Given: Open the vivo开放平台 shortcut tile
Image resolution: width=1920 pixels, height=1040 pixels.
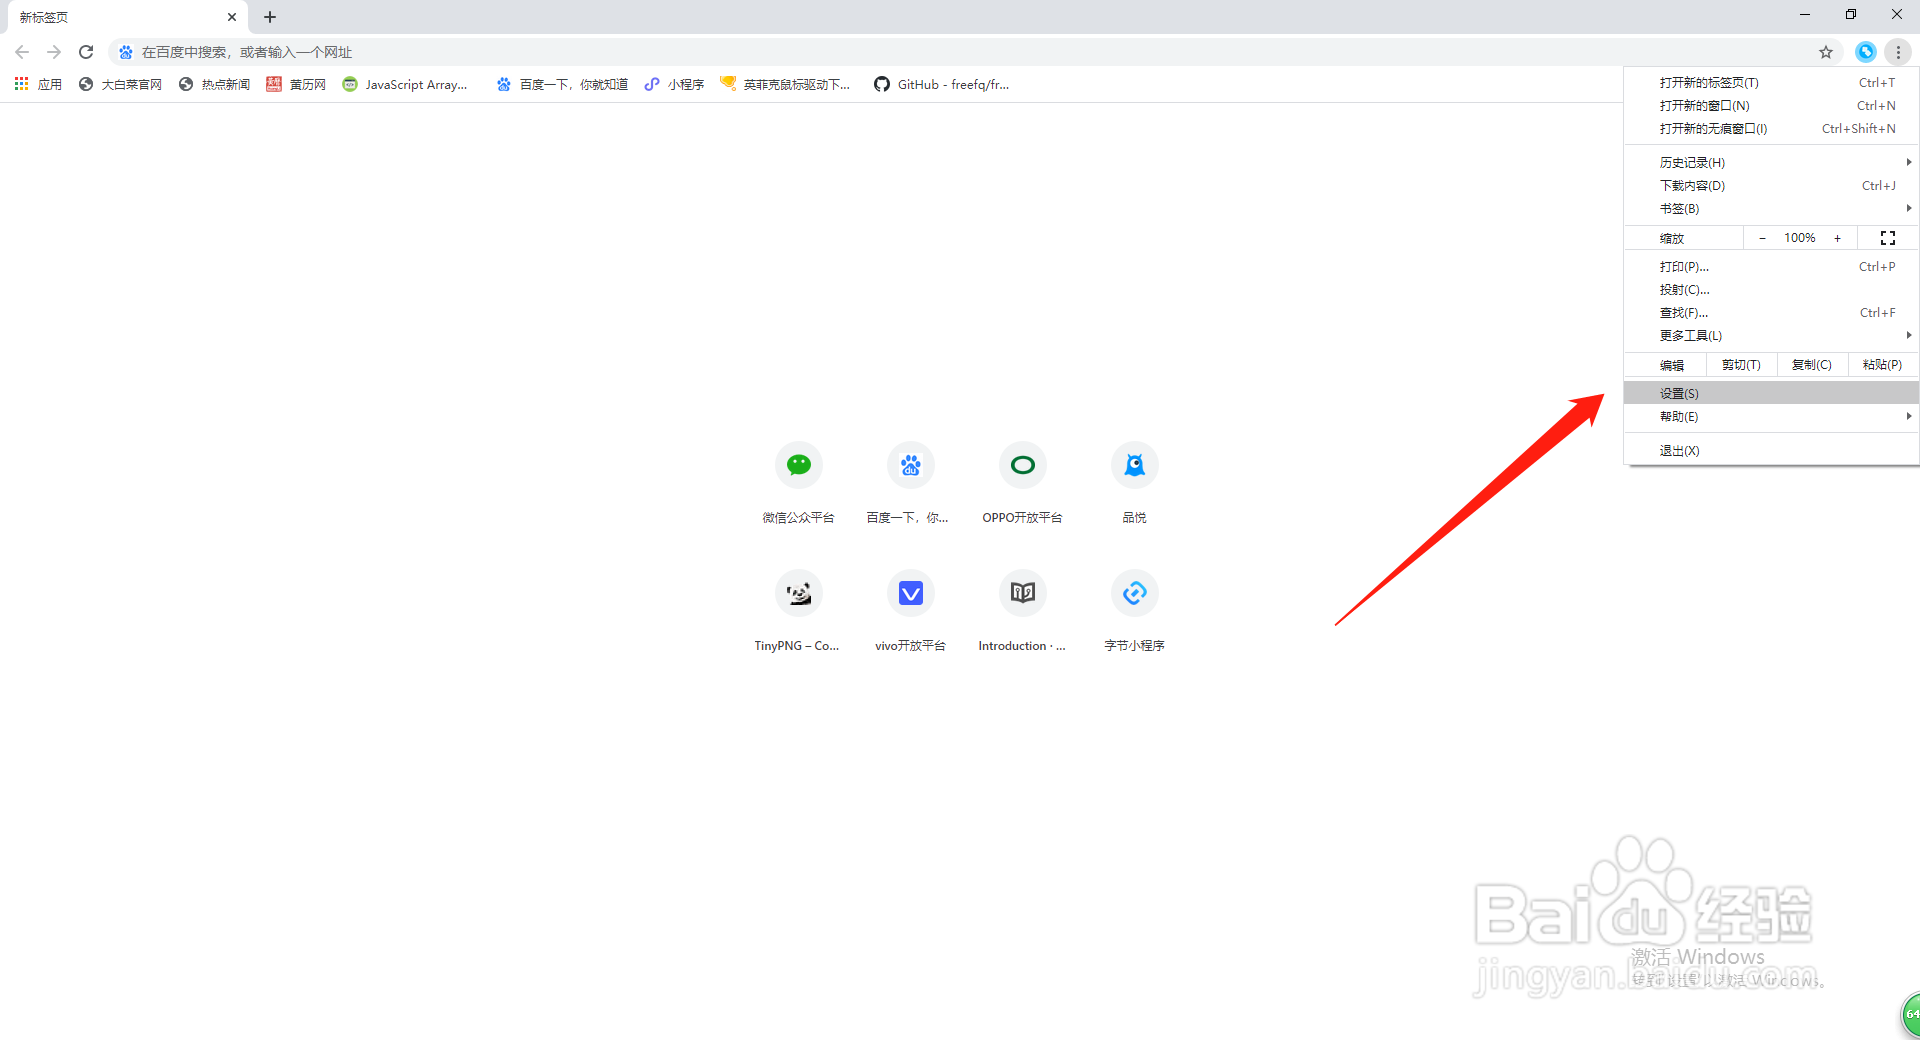Looking at the screenshot, I should (911, 612).
